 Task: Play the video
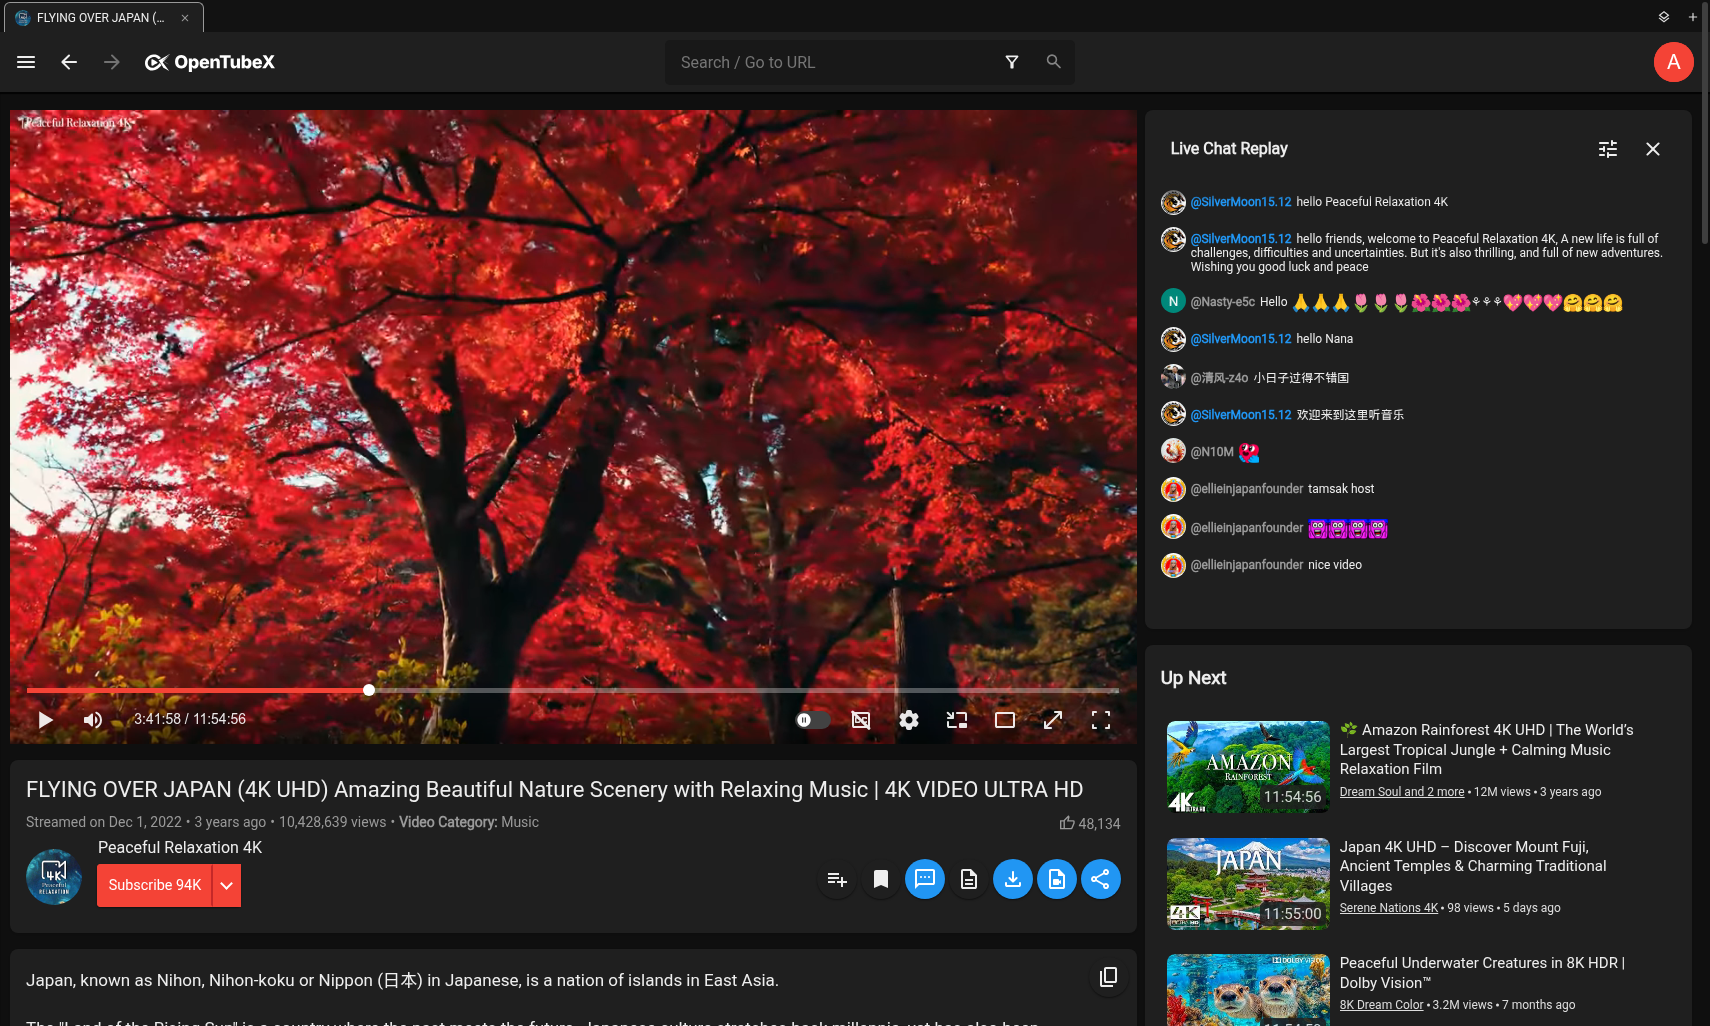[45, 720]
